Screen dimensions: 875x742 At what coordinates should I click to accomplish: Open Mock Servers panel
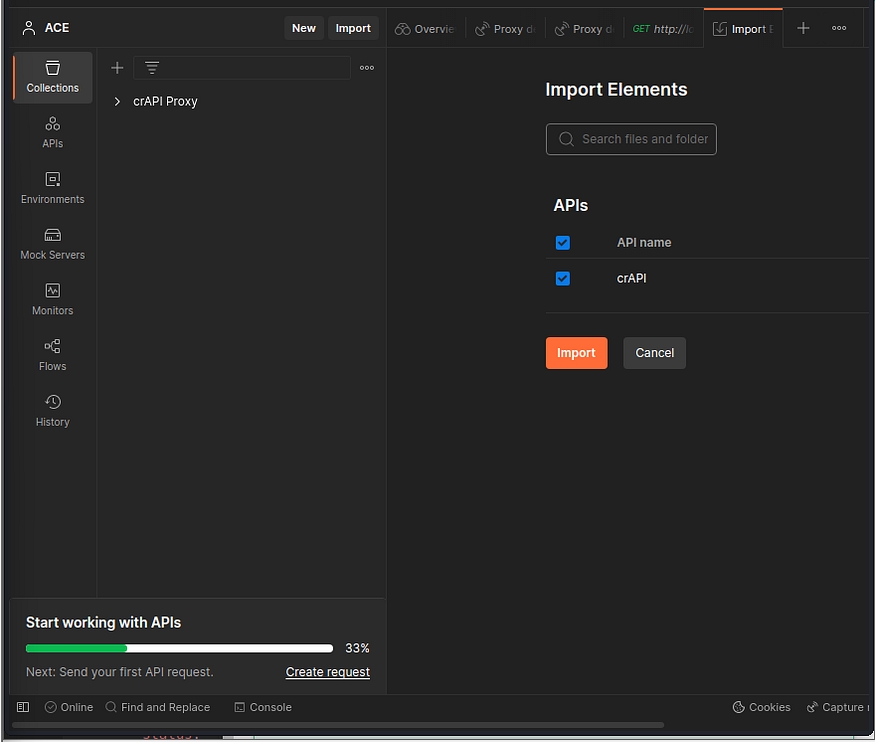coord(52,244)
